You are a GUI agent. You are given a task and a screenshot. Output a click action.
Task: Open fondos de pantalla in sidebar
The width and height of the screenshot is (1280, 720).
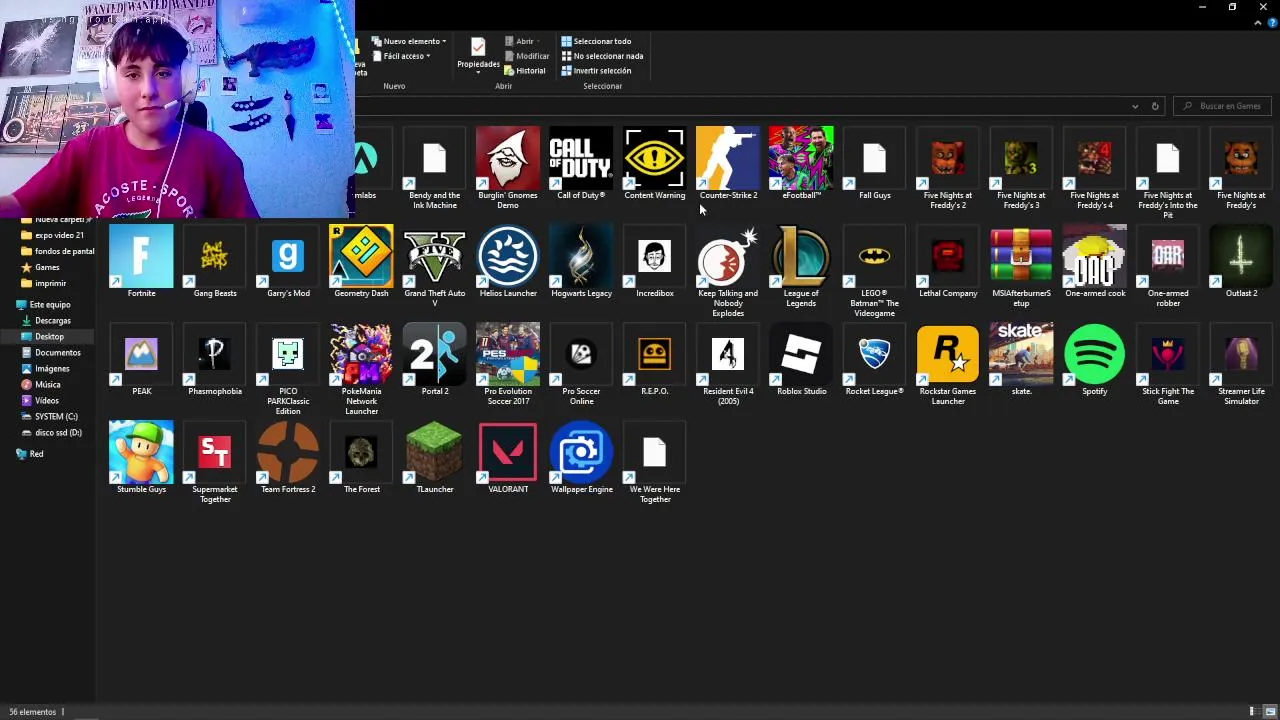click(57, 251)
